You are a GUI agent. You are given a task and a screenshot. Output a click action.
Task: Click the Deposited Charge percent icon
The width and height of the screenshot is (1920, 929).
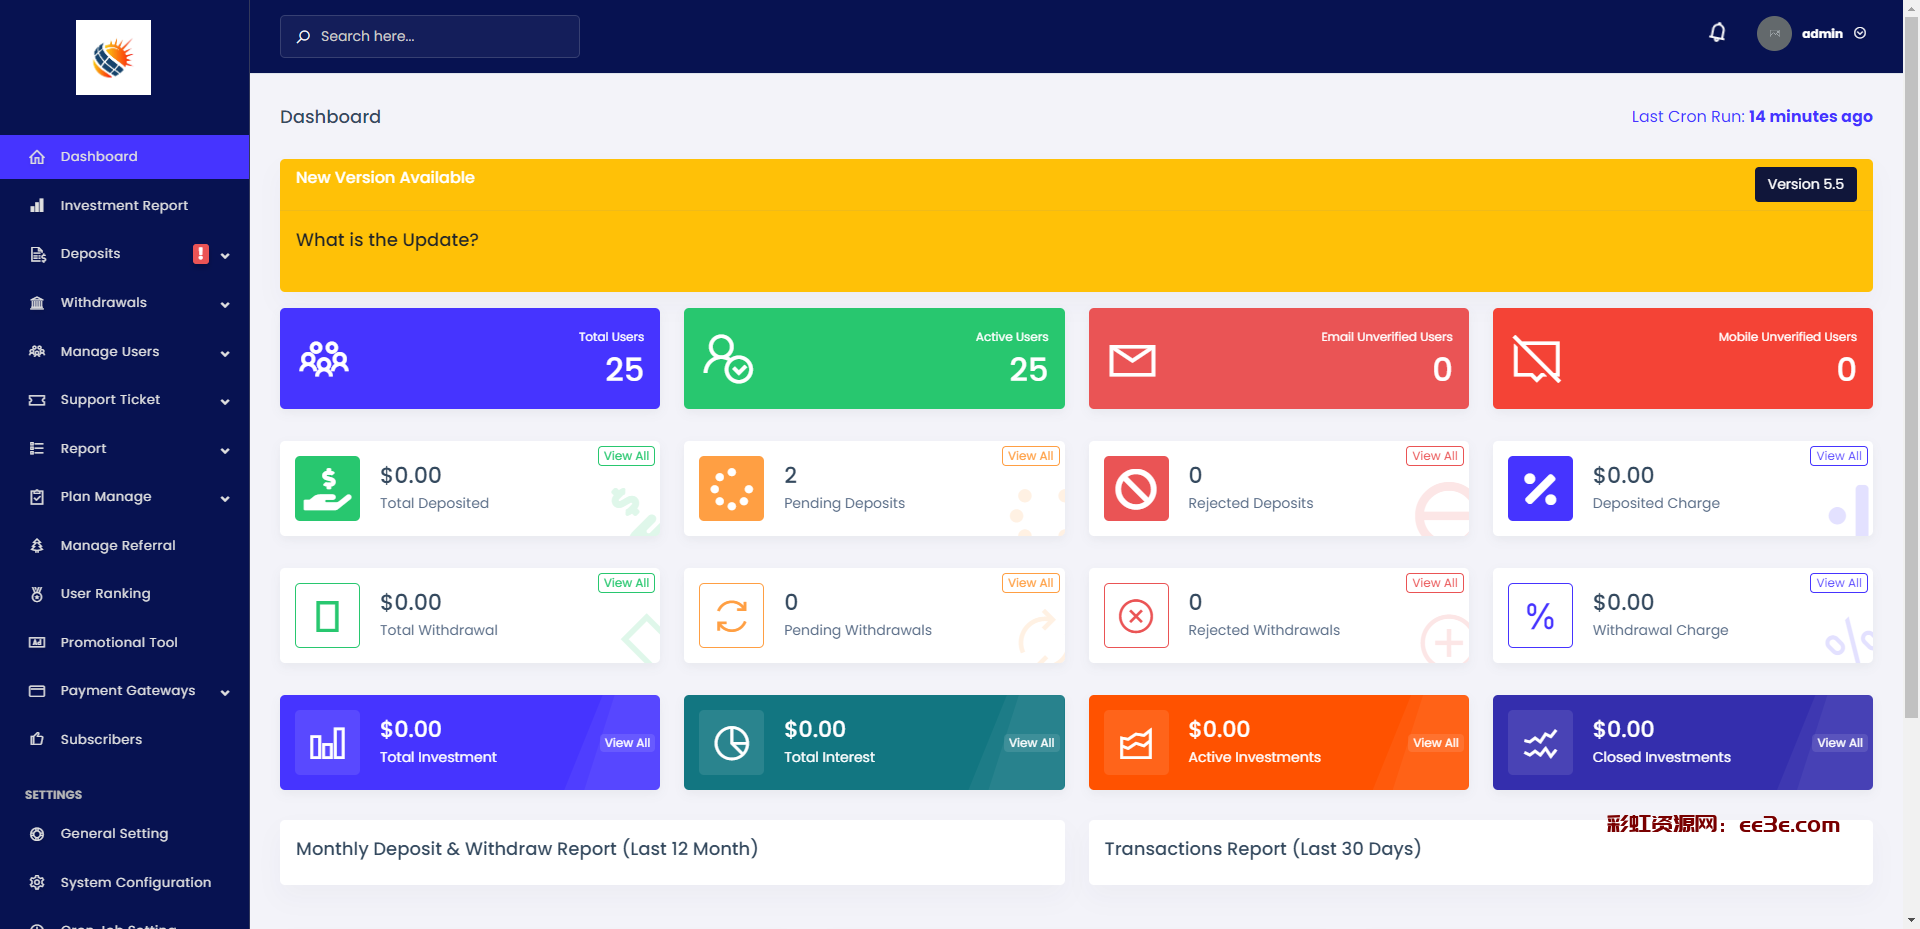coord(1540,488)
